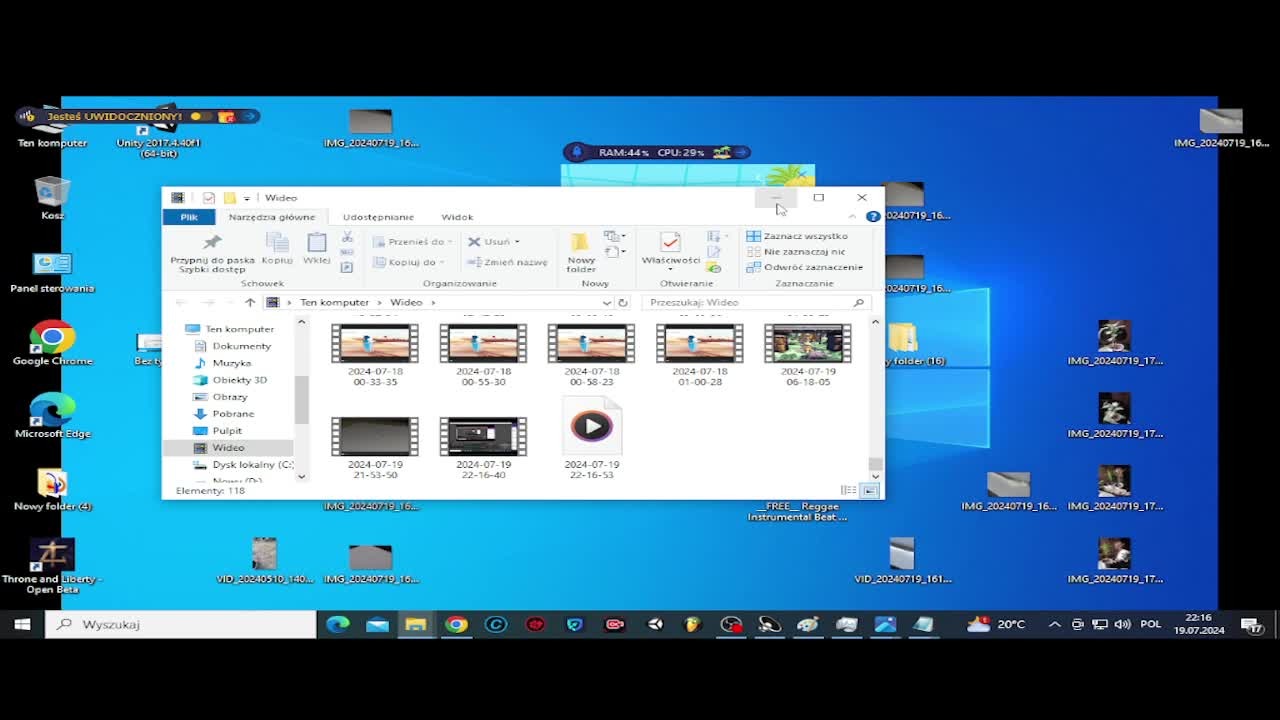Click the refresh icon beside address bar
The image size is (1280, 720).
(623, 302)
